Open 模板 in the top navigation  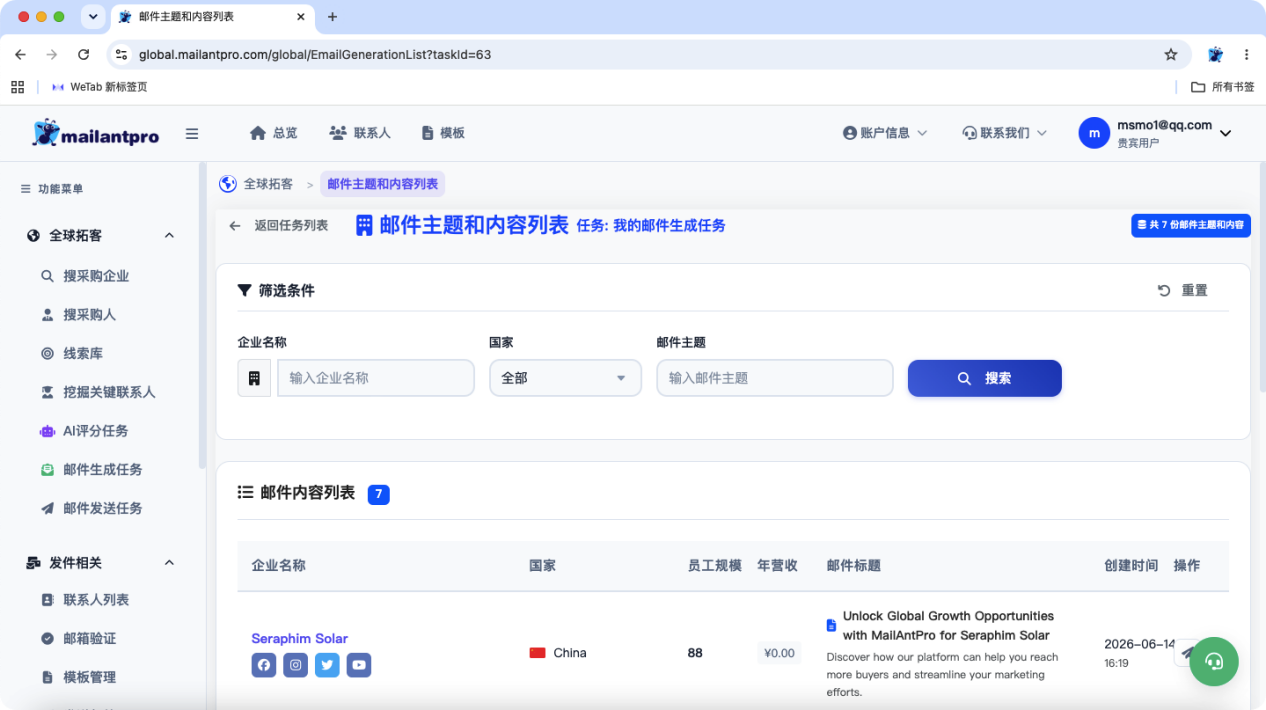click(442, 133)
